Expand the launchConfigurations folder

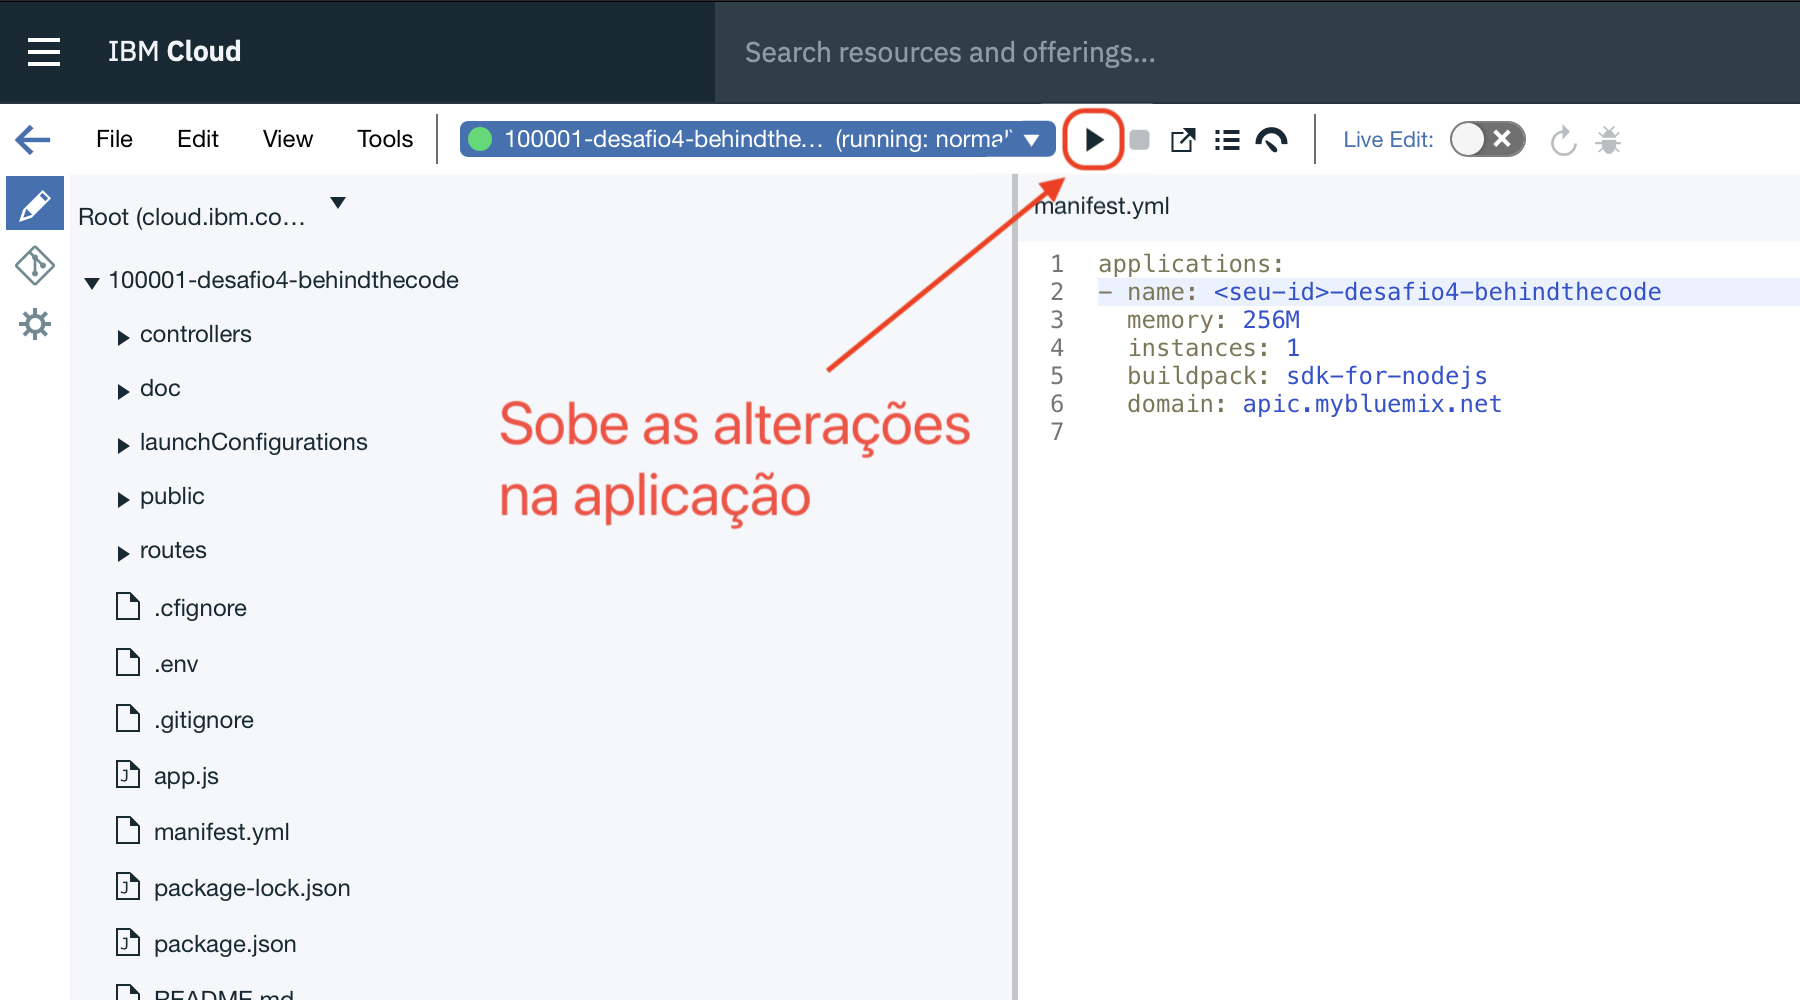[x=123, y=445]
